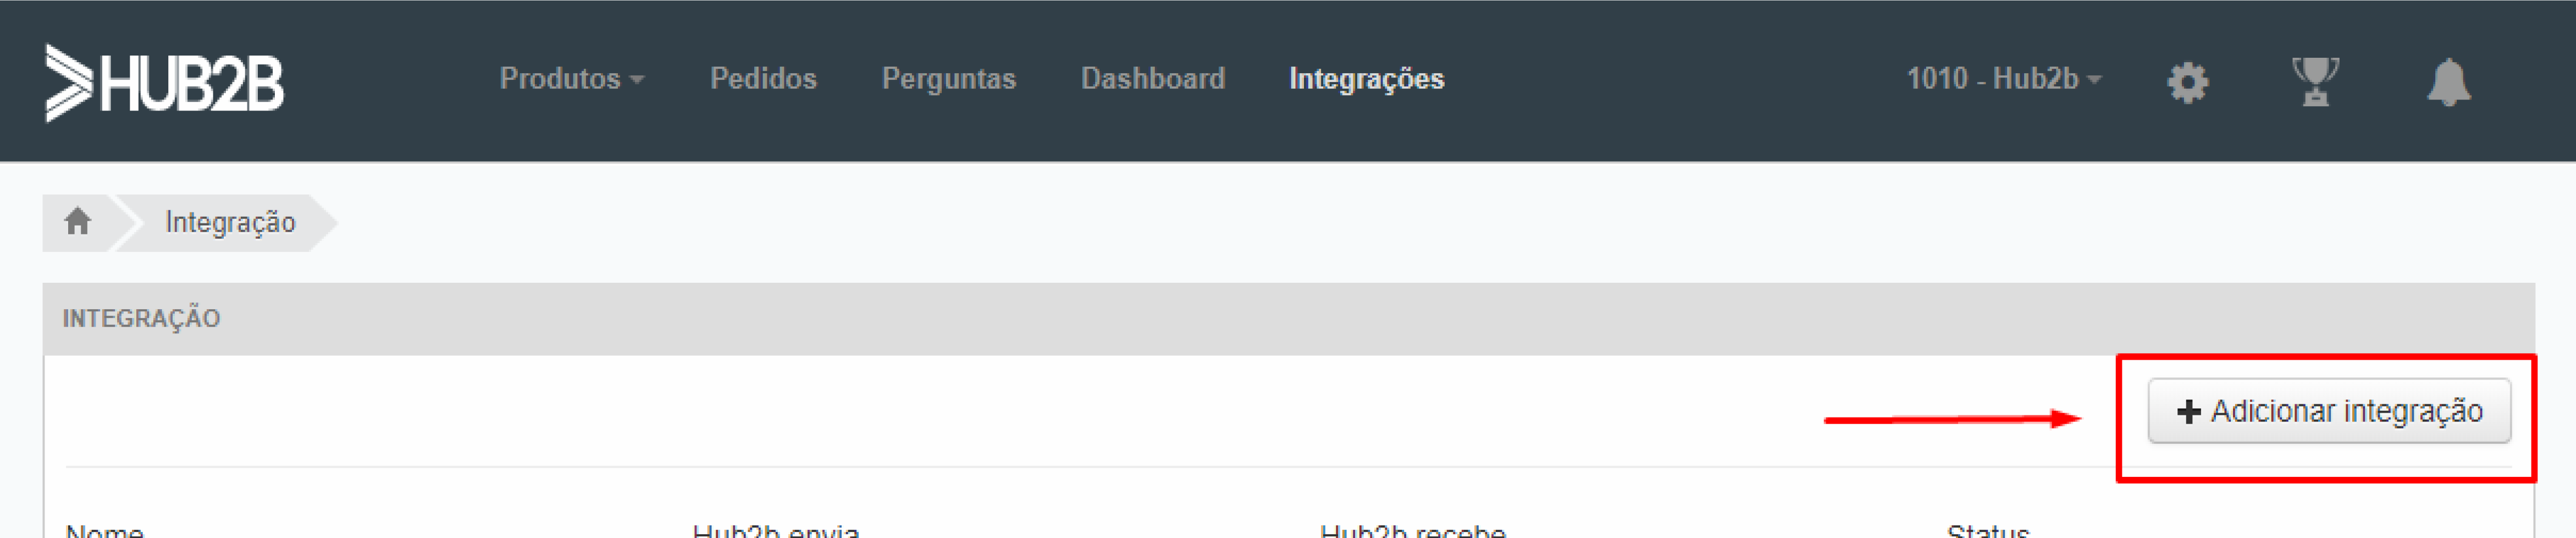This screenshot has height=538, width=2576.
Task: Open the settings gear icon
Action: click(2187, 82)
